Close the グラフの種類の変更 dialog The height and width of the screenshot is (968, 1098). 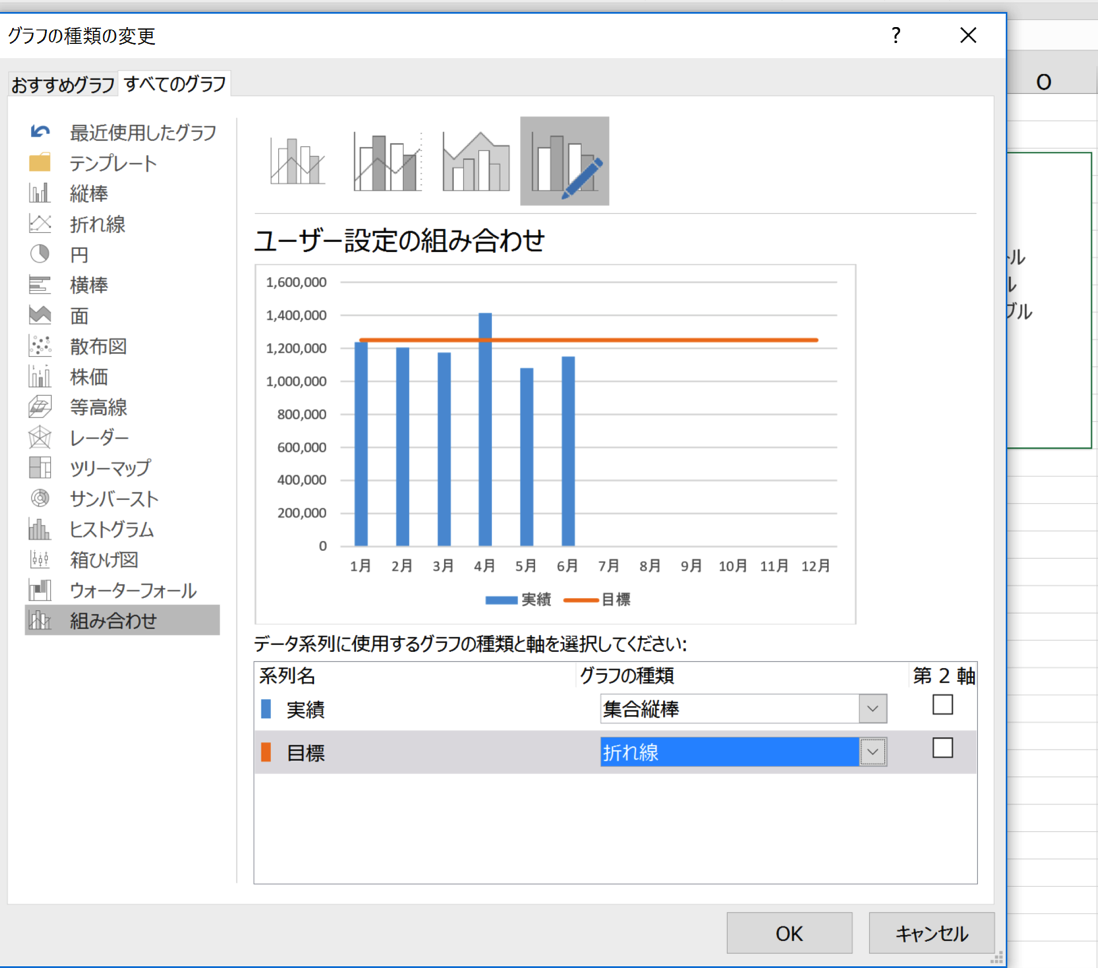968,35
